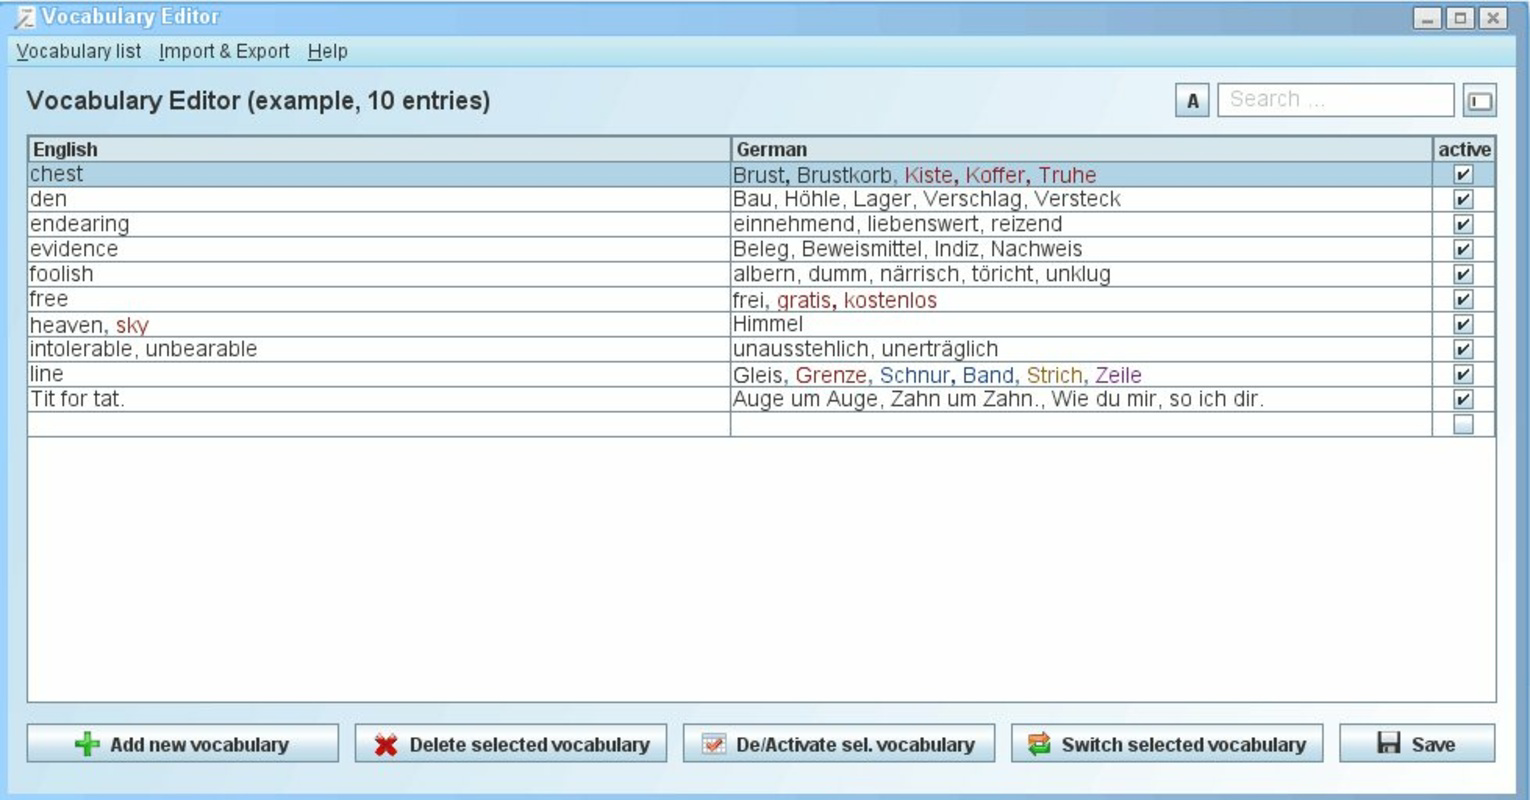
Task: Open the Help menu
Action: [327, 51]
